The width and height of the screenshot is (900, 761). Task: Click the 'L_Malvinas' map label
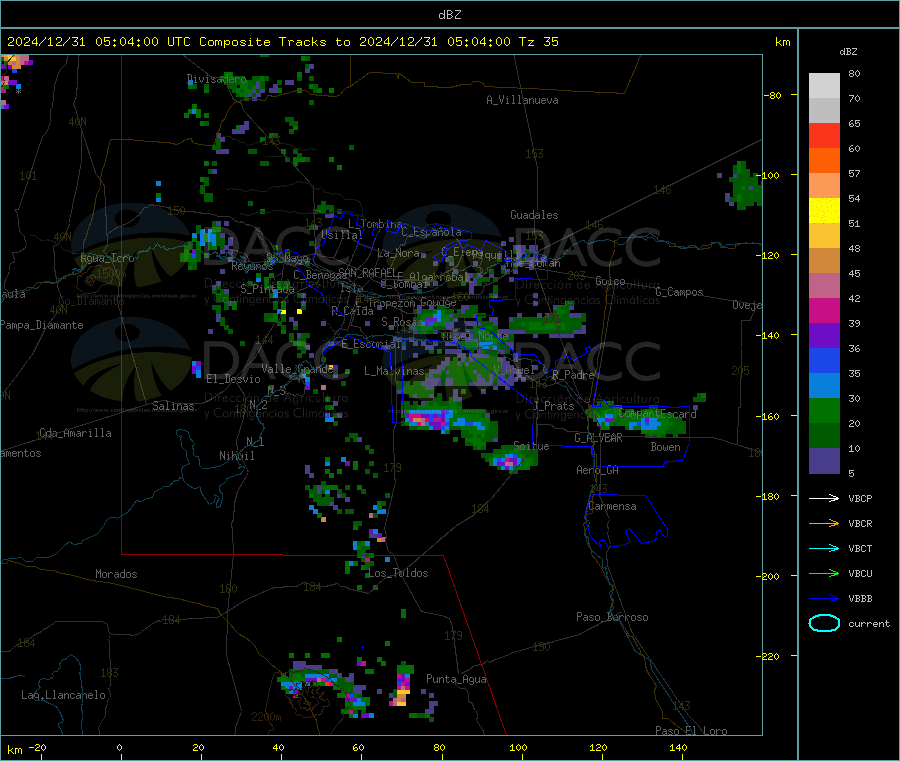pyautogui.click(x=394, y=371)
